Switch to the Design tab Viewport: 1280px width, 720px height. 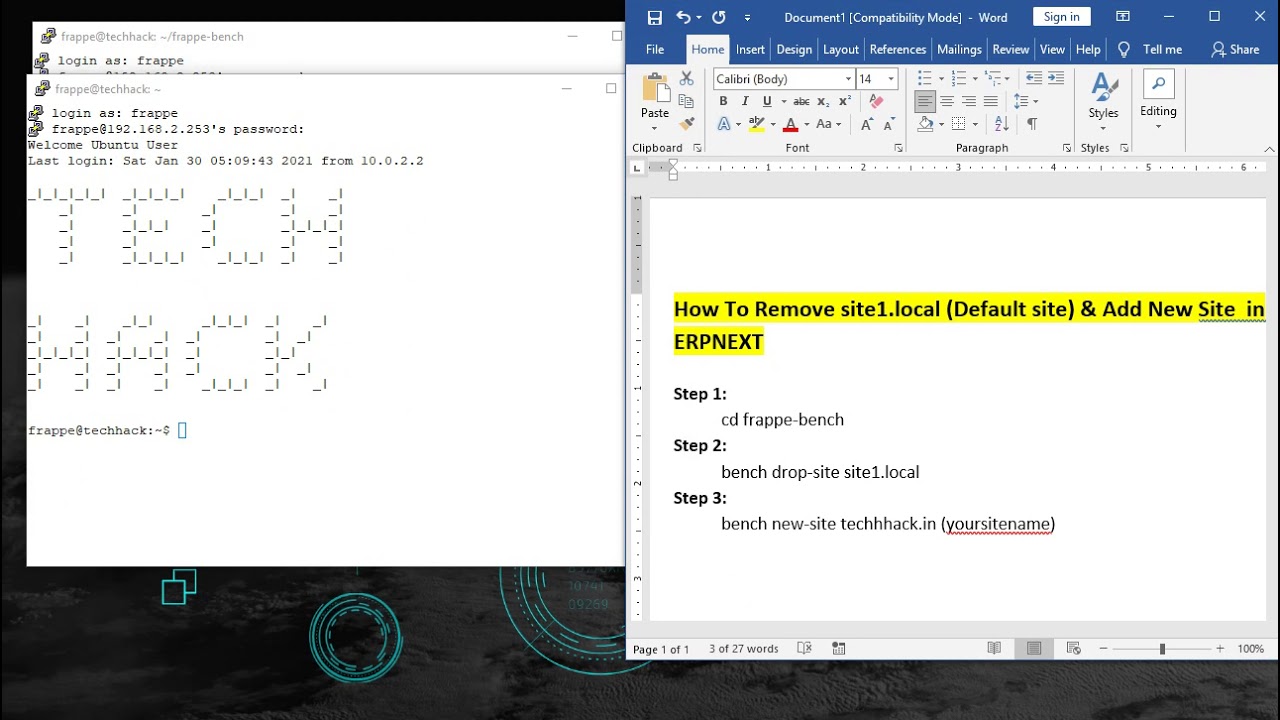coord(794,49)
